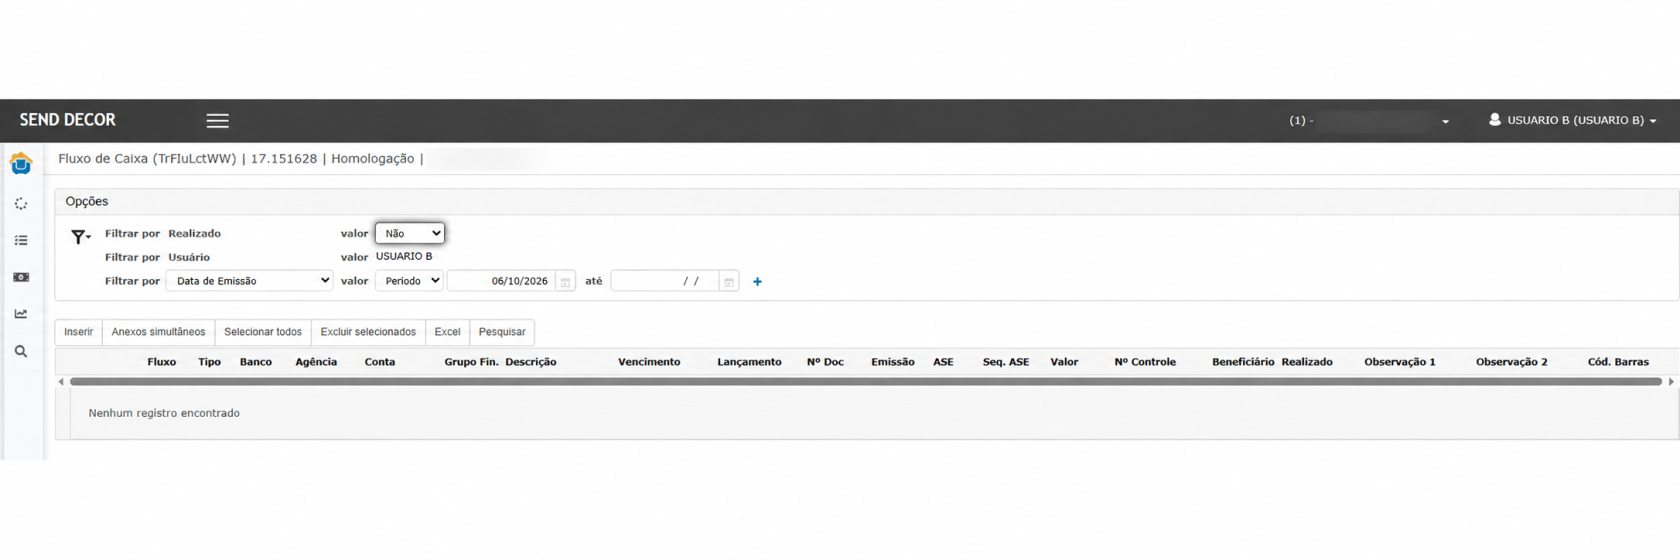Click the home logo icon in the sidebar
The height and width of the screenshot is (560, 1680).
click(x=21, y=163)
